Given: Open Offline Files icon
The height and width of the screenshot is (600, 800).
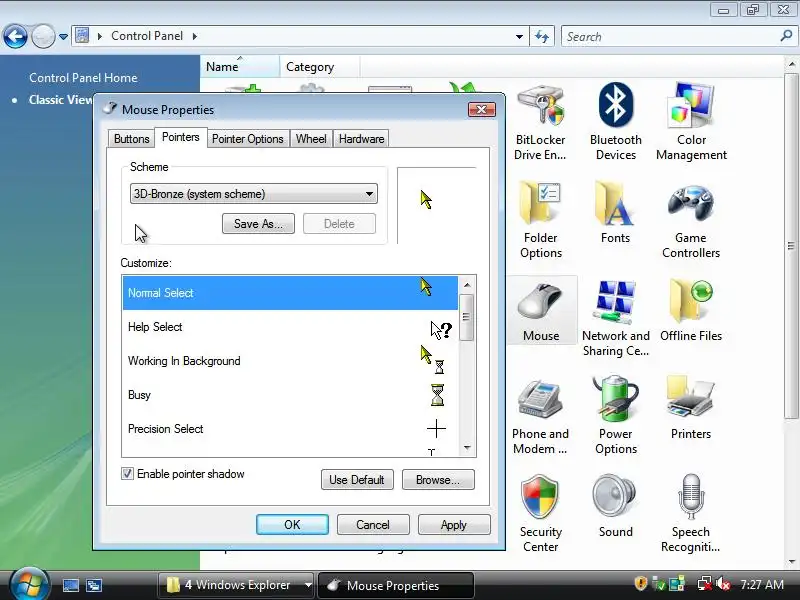Looking at the screenshot, I should pos(691,310).
